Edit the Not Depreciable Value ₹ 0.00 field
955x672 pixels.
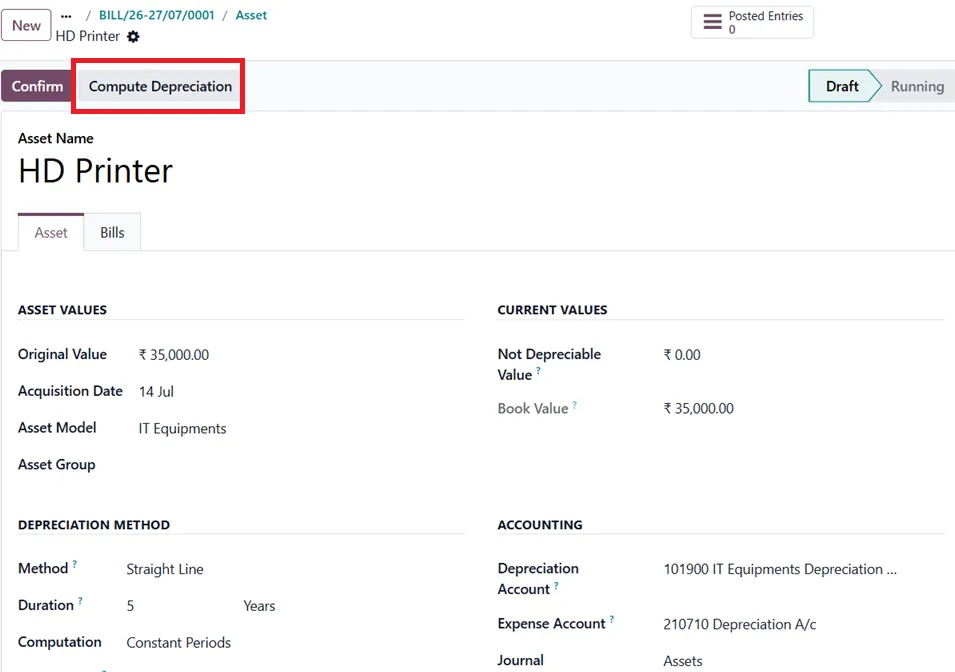(682, 355)
